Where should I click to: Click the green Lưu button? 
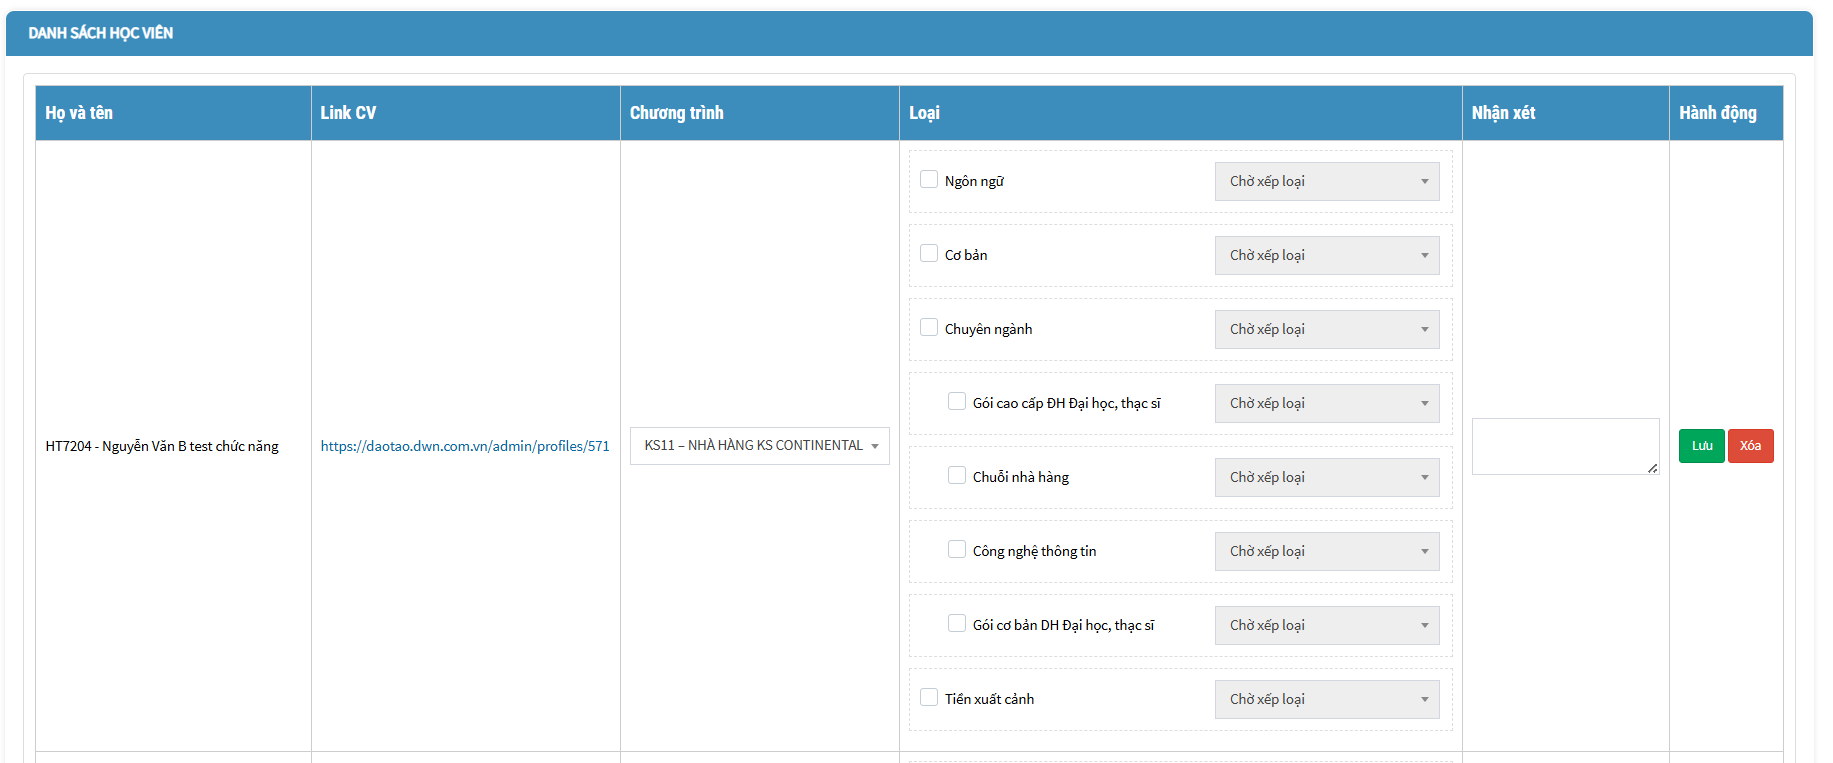1701,446
